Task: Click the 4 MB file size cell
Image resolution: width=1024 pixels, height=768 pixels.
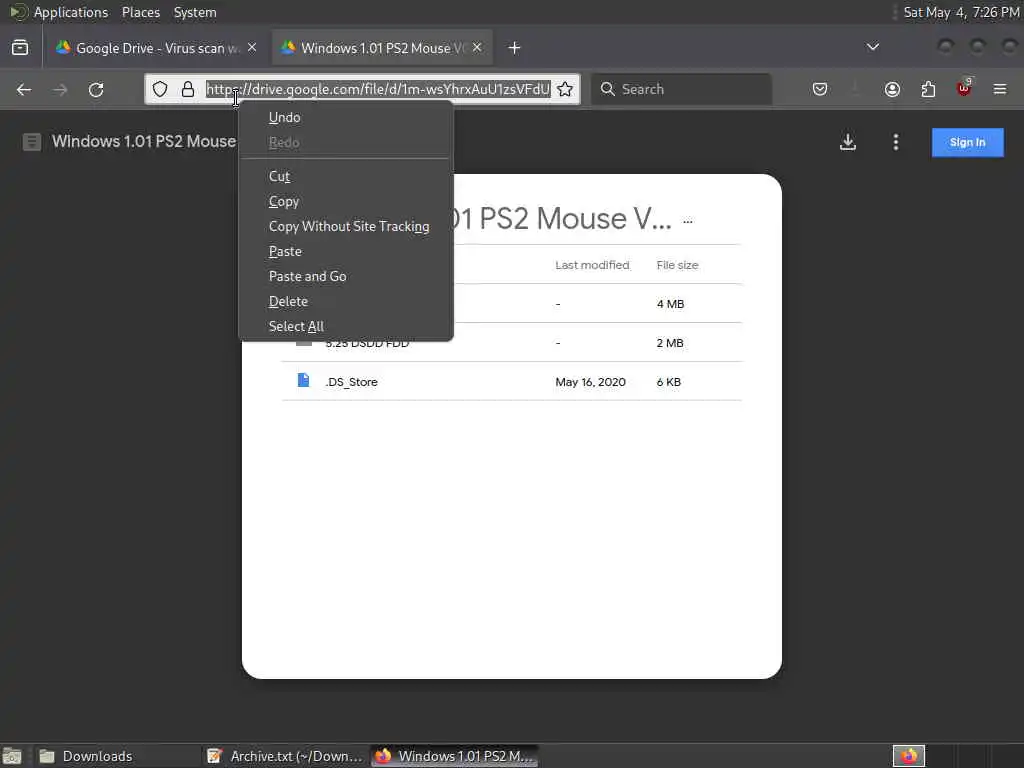Action: point(670,304)
